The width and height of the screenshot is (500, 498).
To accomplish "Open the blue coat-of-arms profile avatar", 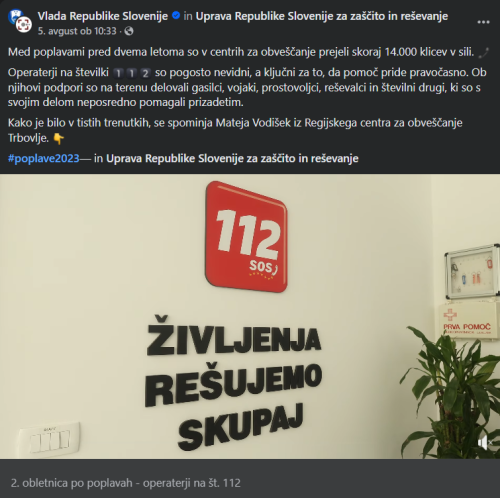I will coord(14,15).
